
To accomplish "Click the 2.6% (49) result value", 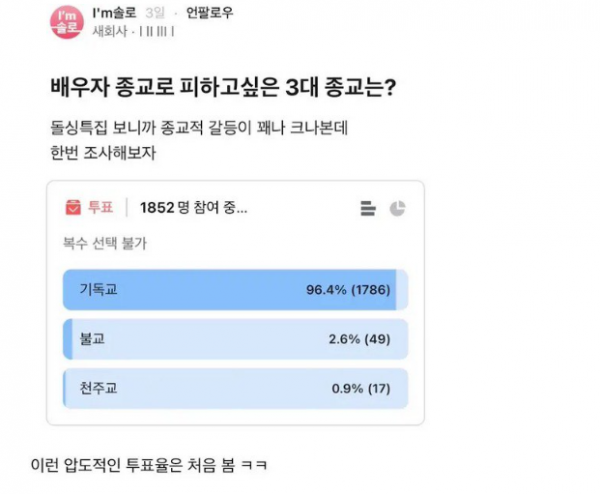I will coord(360,339).
